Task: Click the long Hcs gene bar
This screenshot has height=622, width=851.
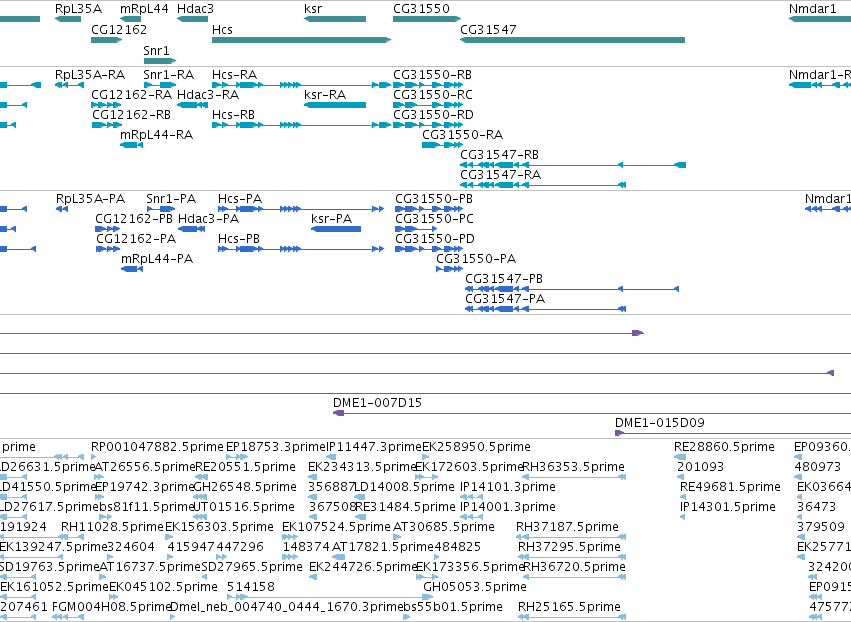Action: [x=301, y=40]
